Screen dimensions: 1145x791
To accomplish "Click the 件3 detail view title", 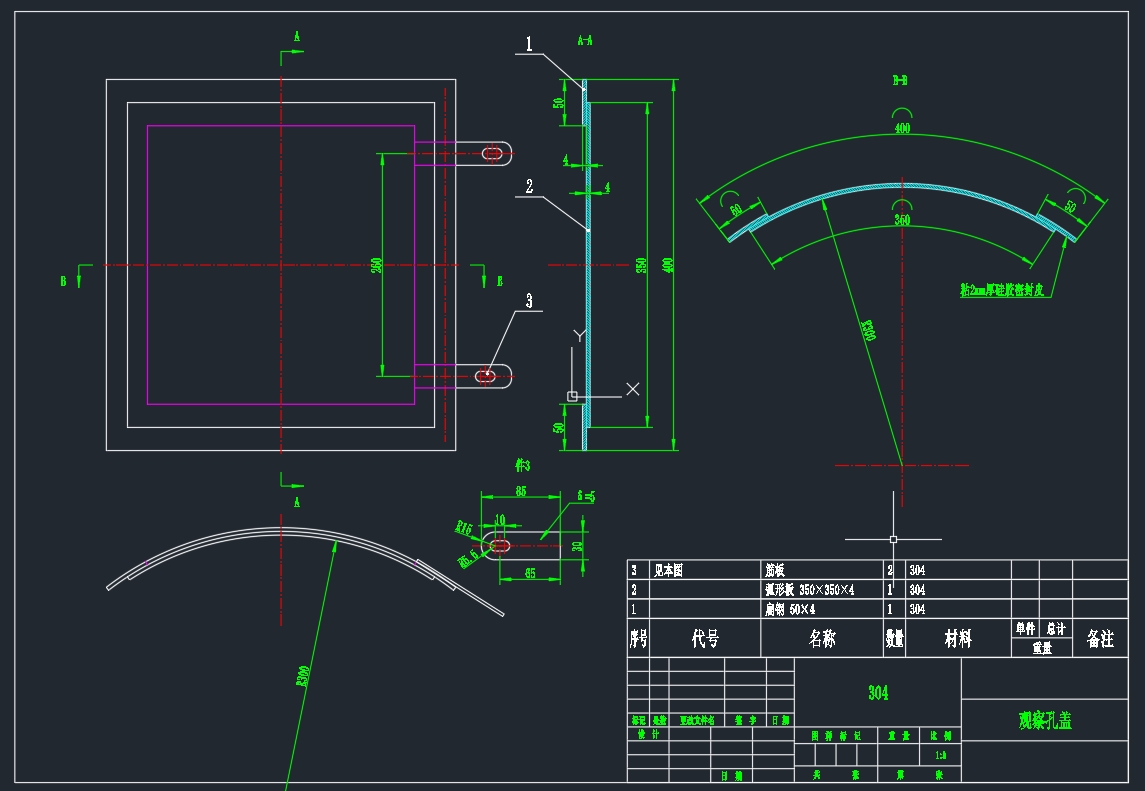I will (522, 465).
